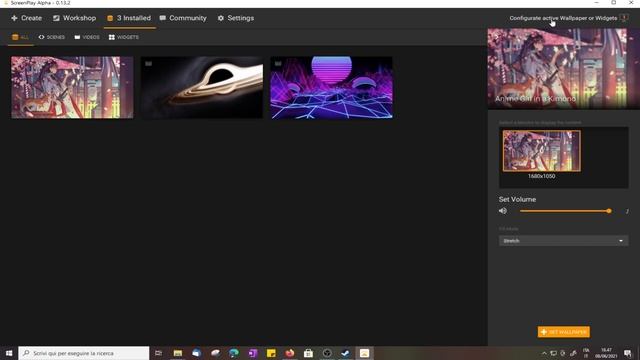Open Steam from the taskbar
Screen dimensions: 640x360
(346, 353)
